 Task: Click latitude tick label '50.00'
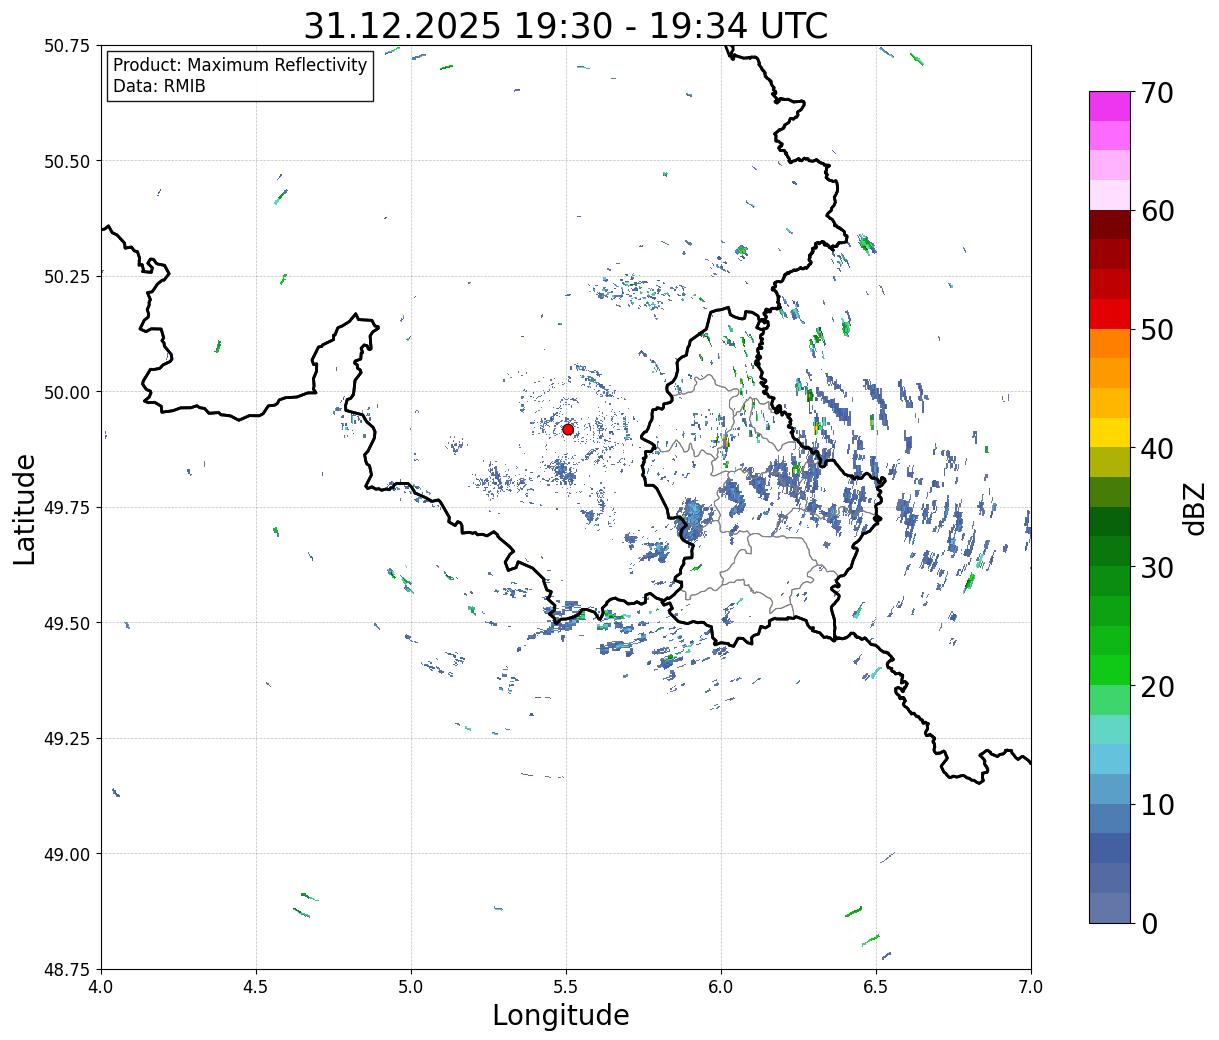(67, 392)
